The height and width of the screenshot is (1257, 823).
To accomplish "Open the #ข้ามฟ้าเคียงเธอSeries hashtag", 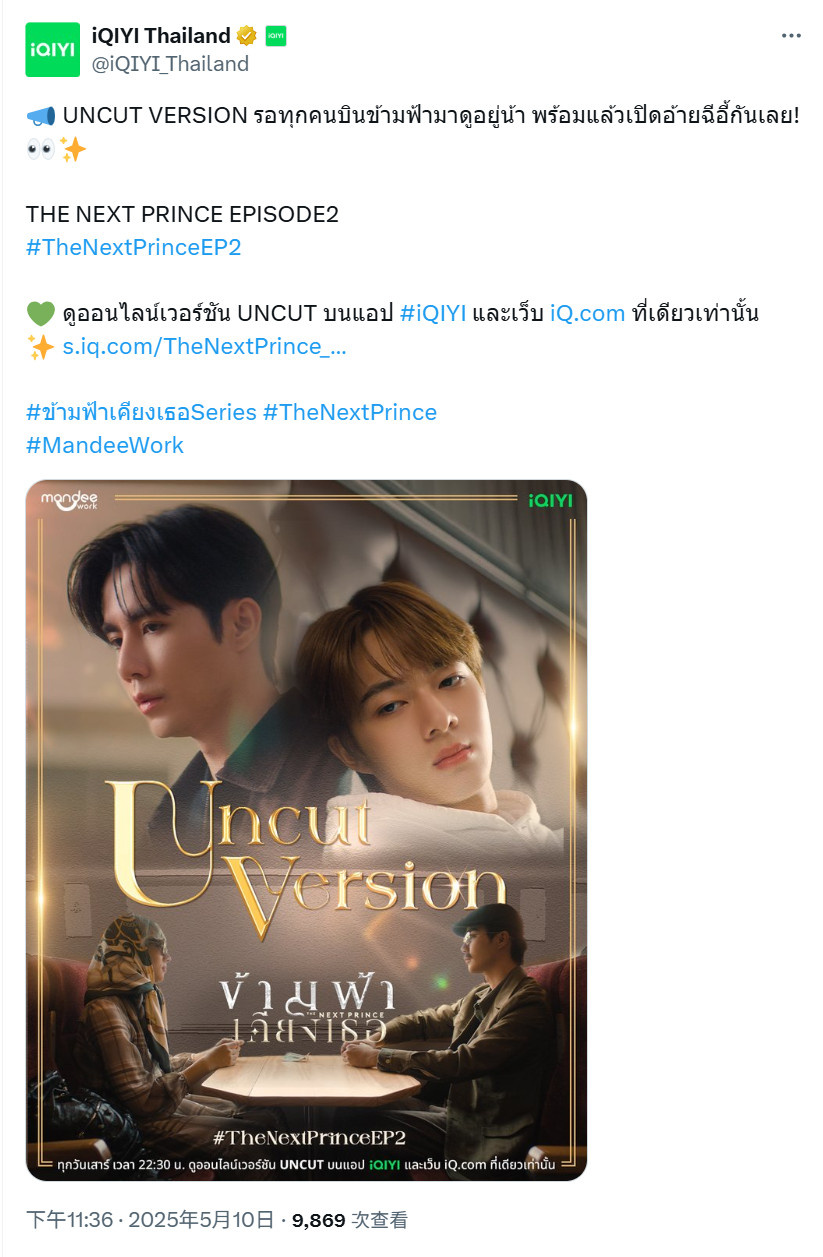I will pos(141,412).
